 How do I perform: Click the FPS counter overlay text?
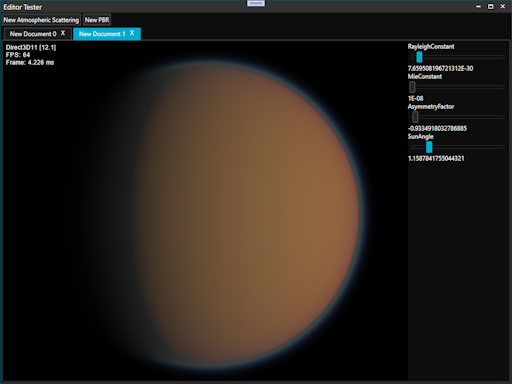click(x=18, y=55)
